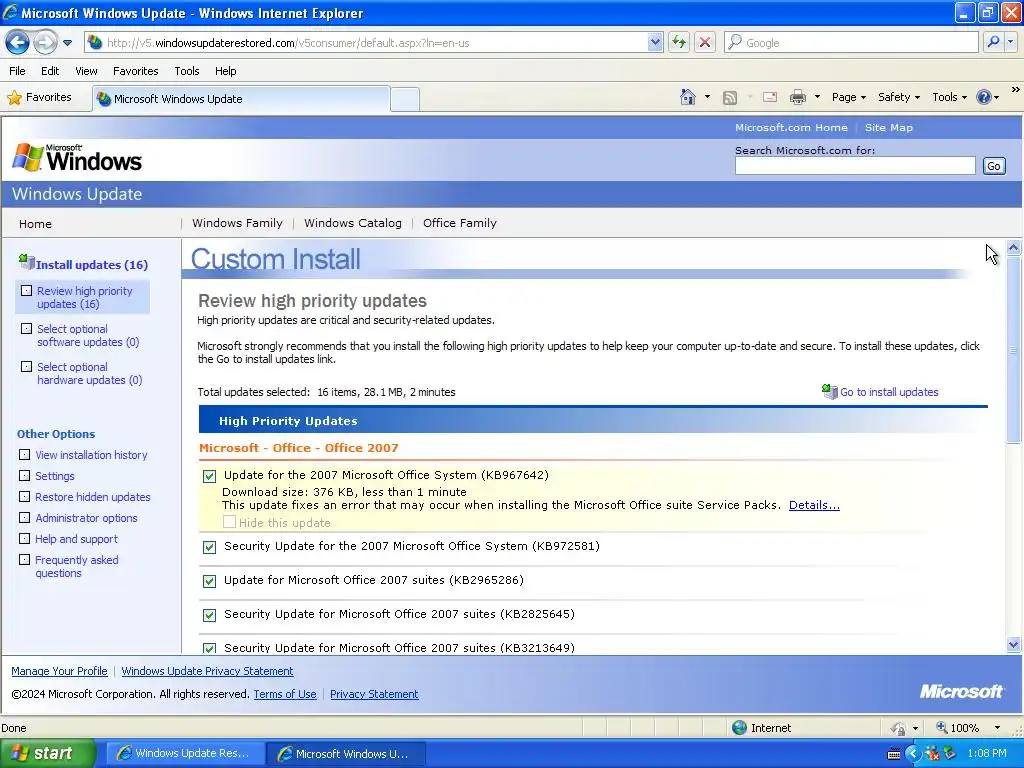This screenshot has width=1024, height=768.
Task: Click Internet zone globe icon in status bar
Action: click(739, 728)
